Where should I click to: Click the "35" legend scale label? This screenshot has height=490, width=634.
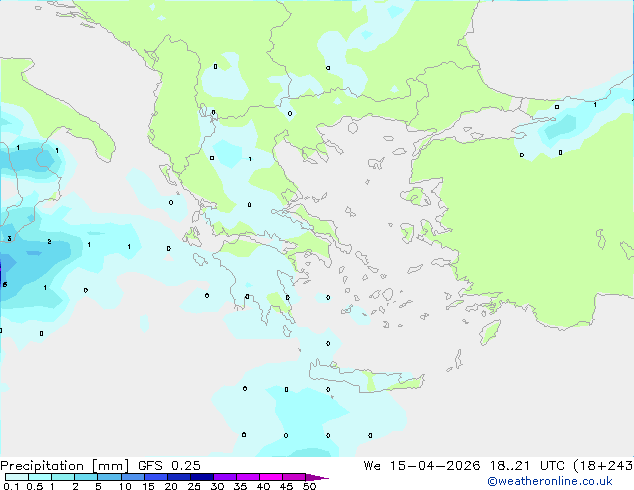pos(240,486)
